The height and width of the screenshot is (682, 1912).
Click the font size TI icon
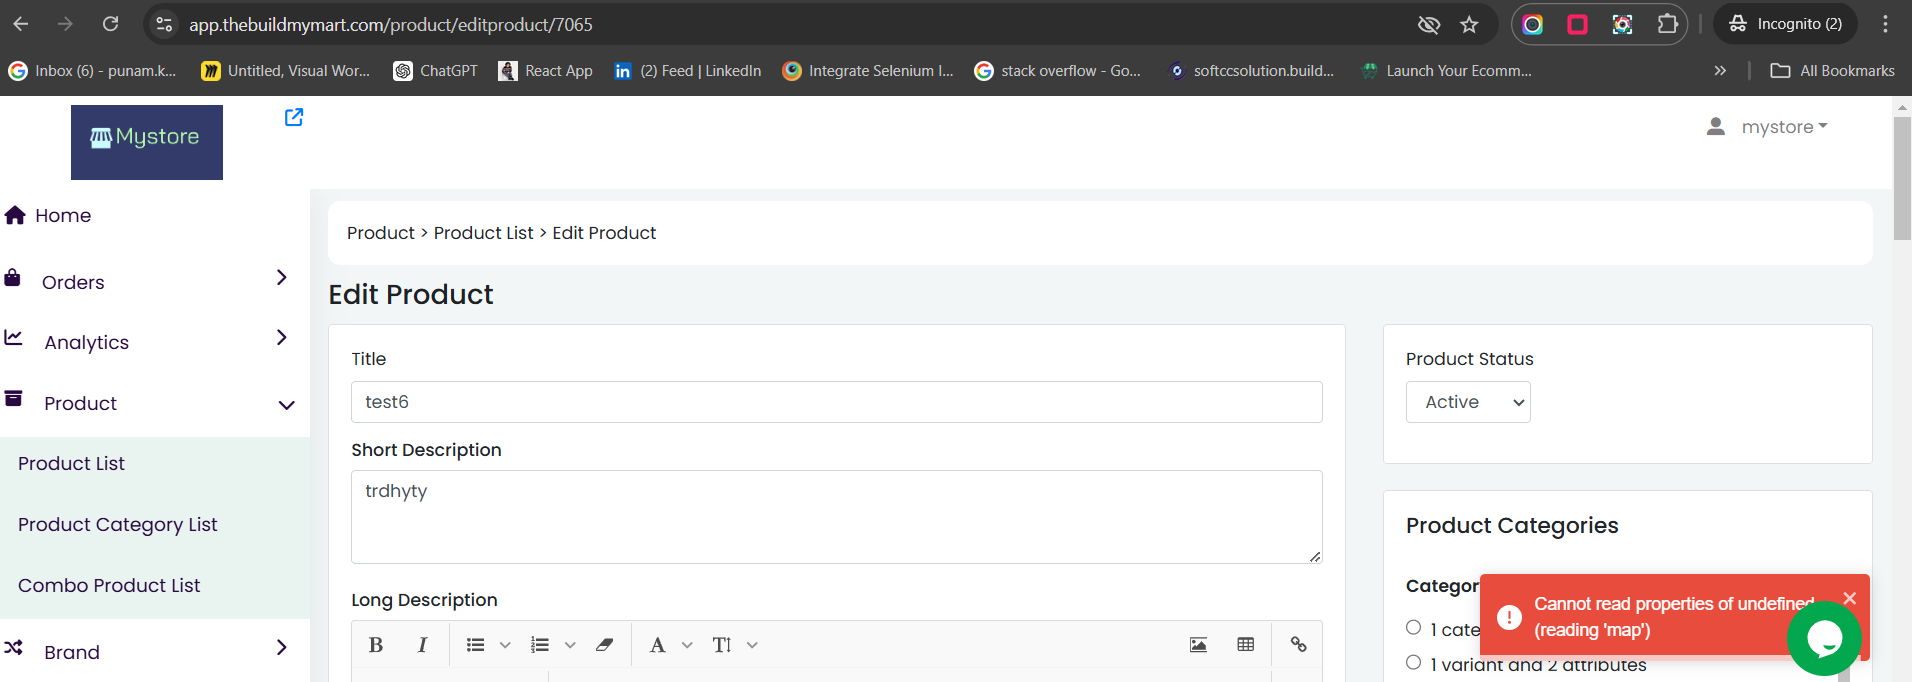click(x=722, y=645)
